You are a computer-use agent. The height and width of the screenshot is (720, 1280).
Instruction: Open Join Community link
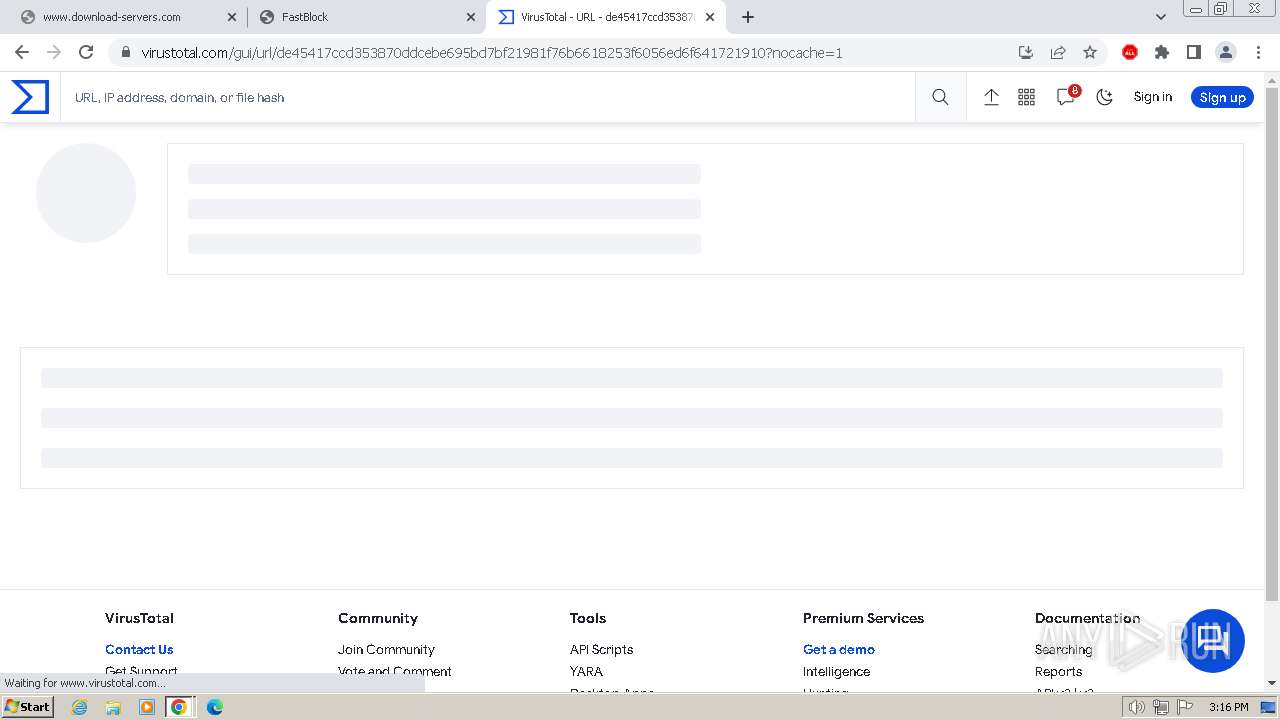click(x=386, y=649)
